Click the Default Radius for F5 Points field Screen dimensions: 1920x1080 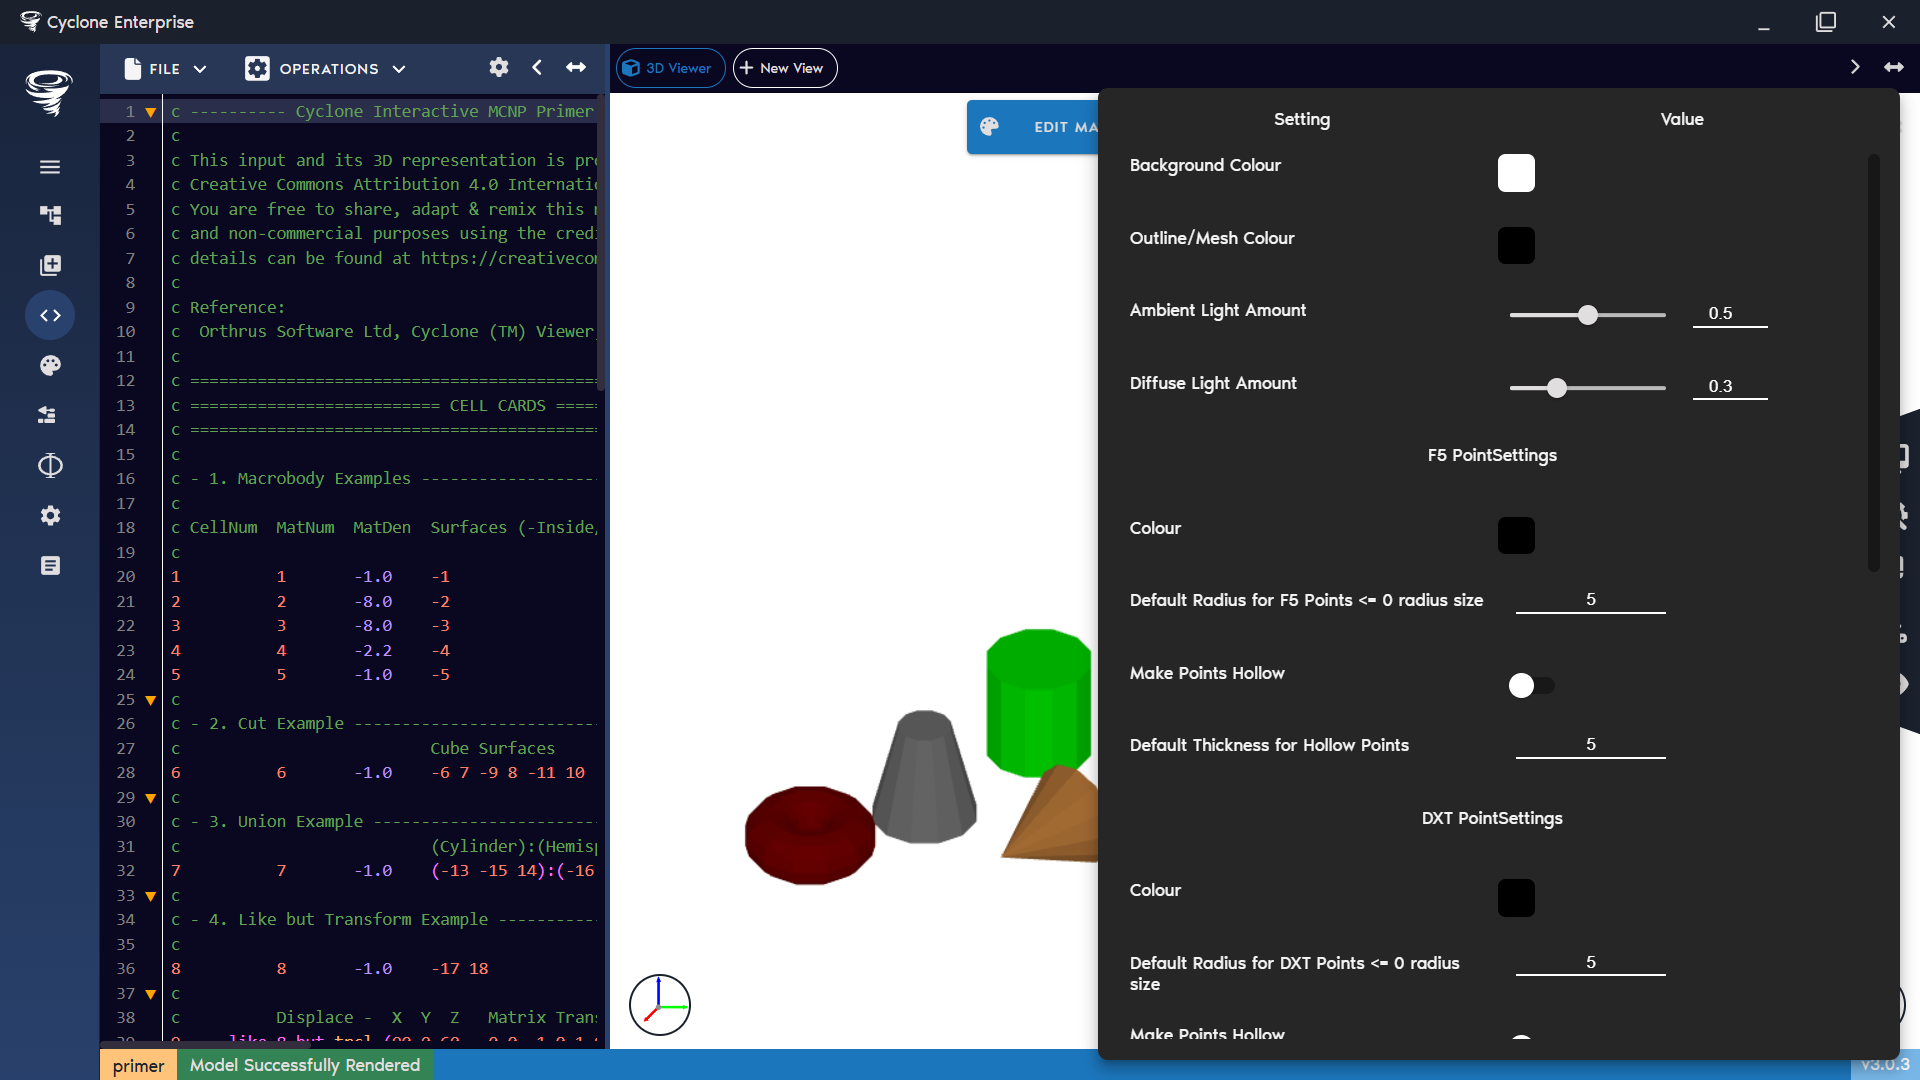point(1590,600)
